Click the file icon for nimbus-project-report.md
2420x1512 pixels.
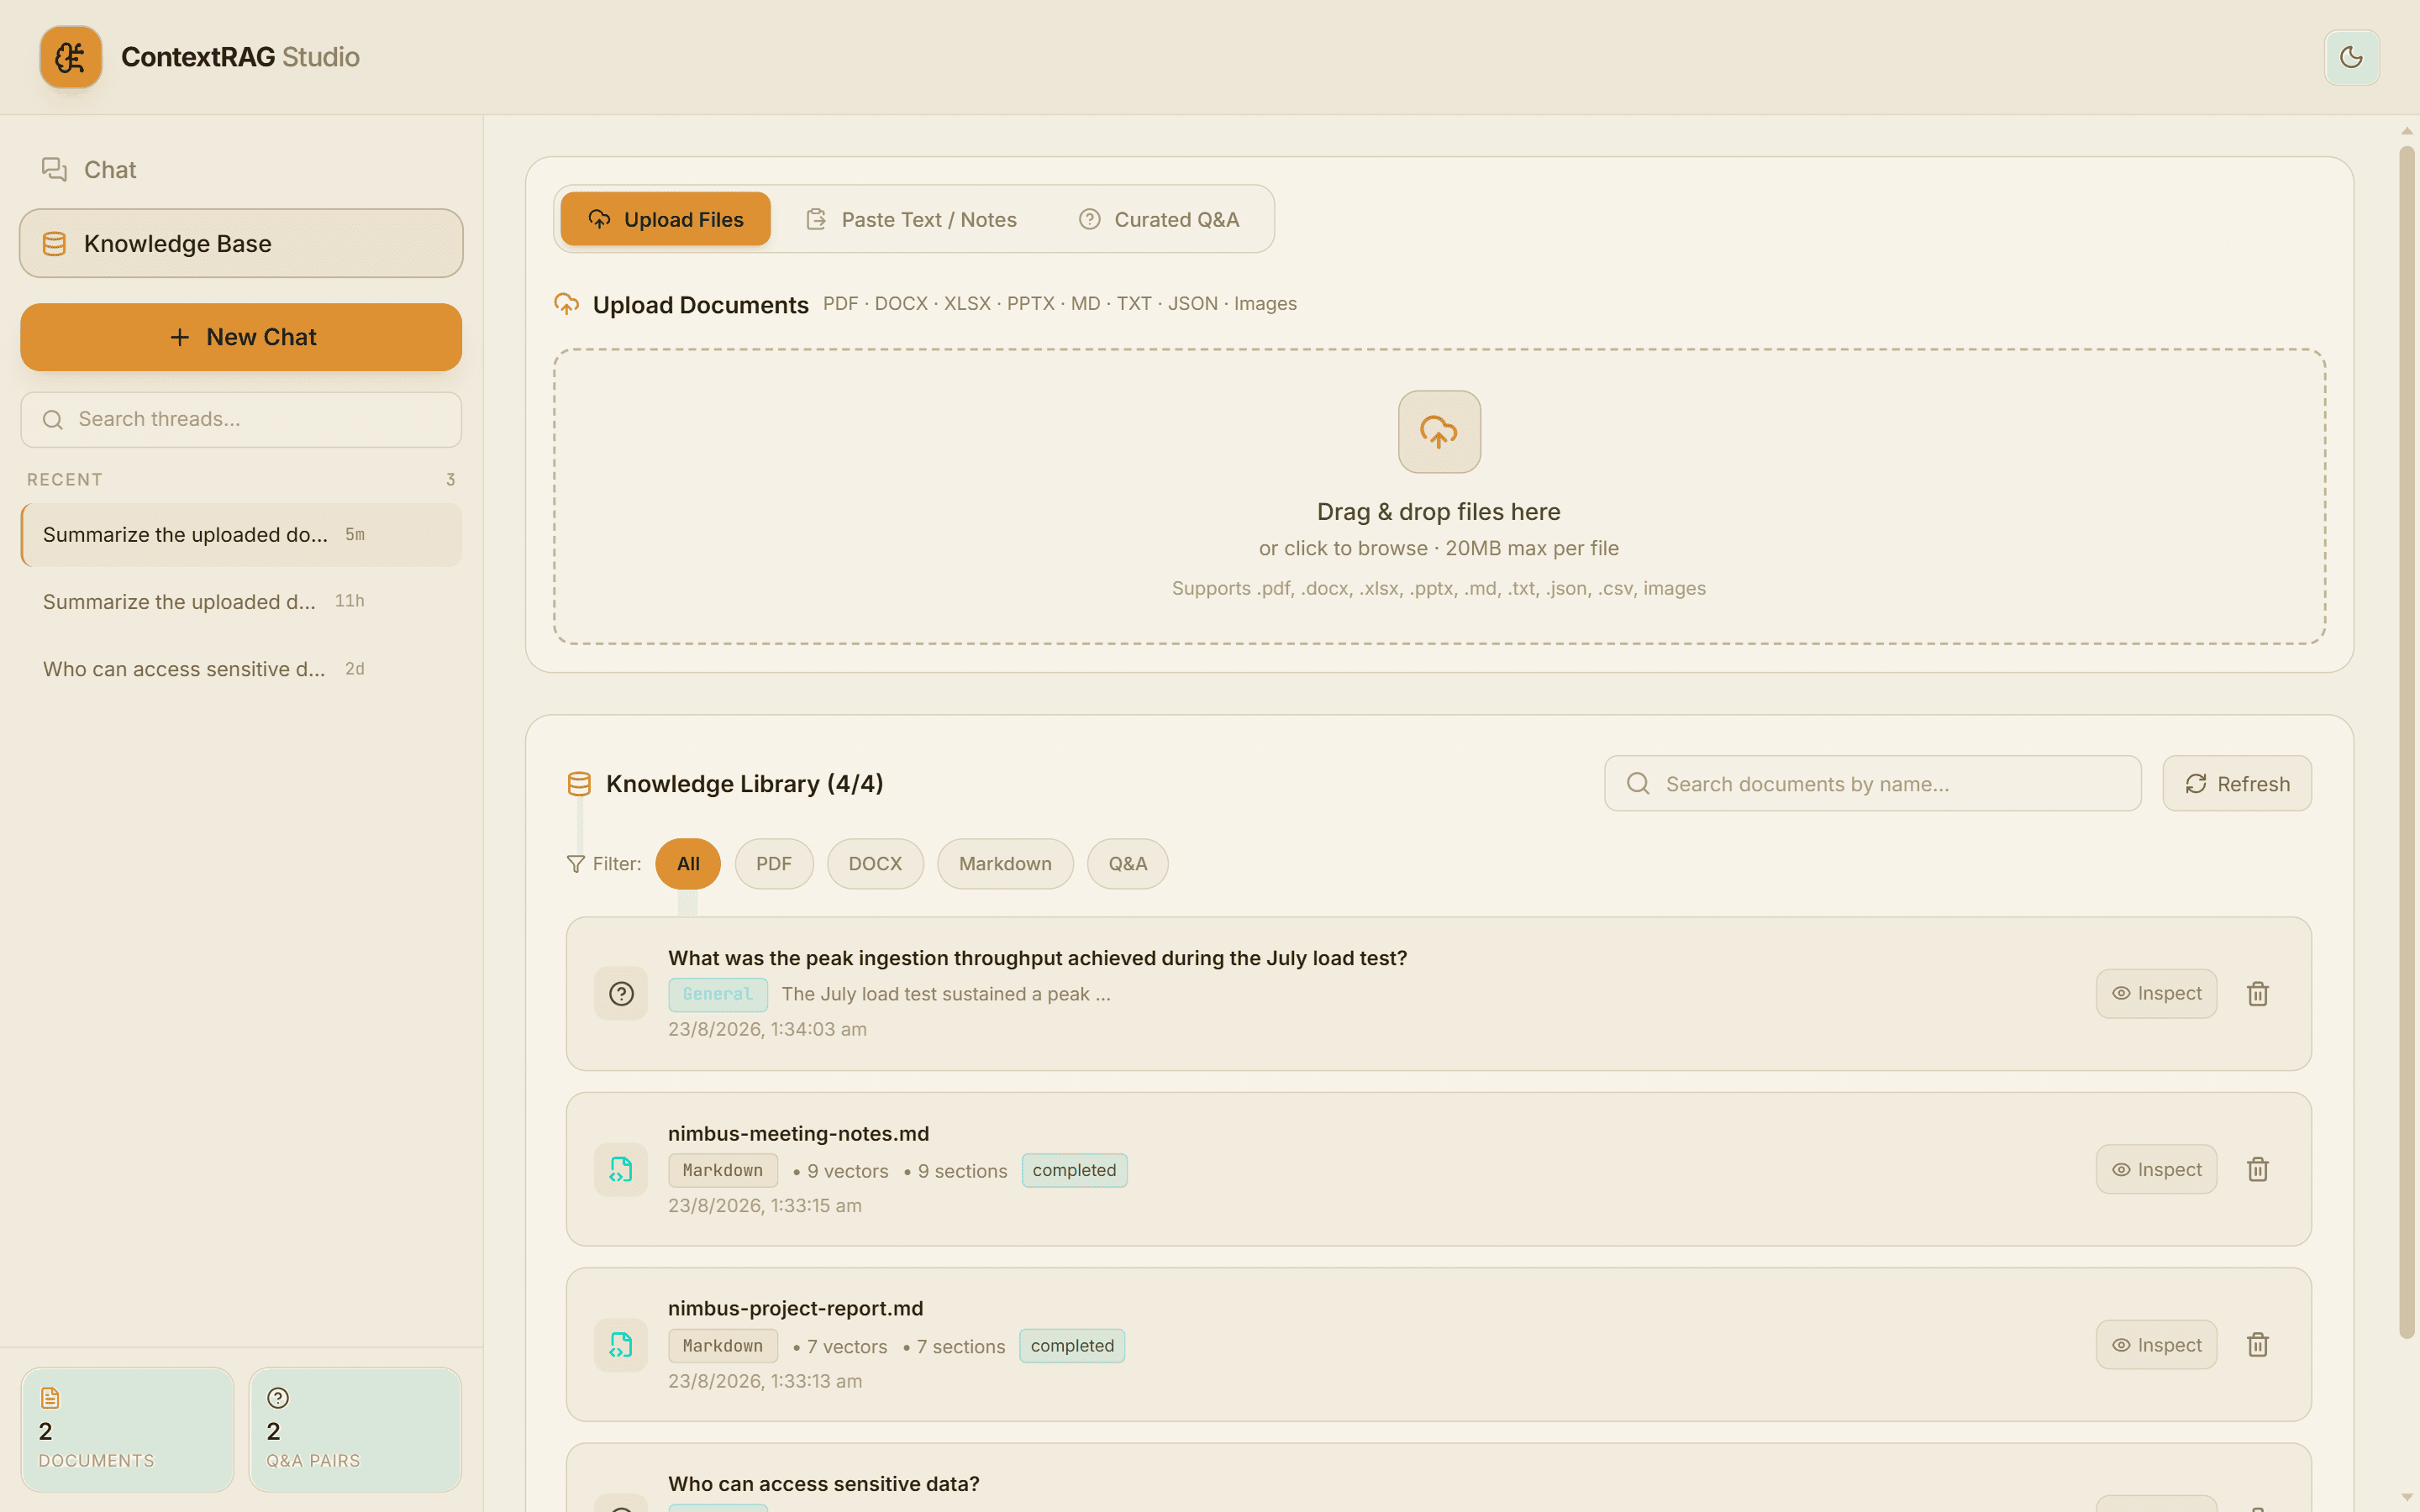[621, 1344]
